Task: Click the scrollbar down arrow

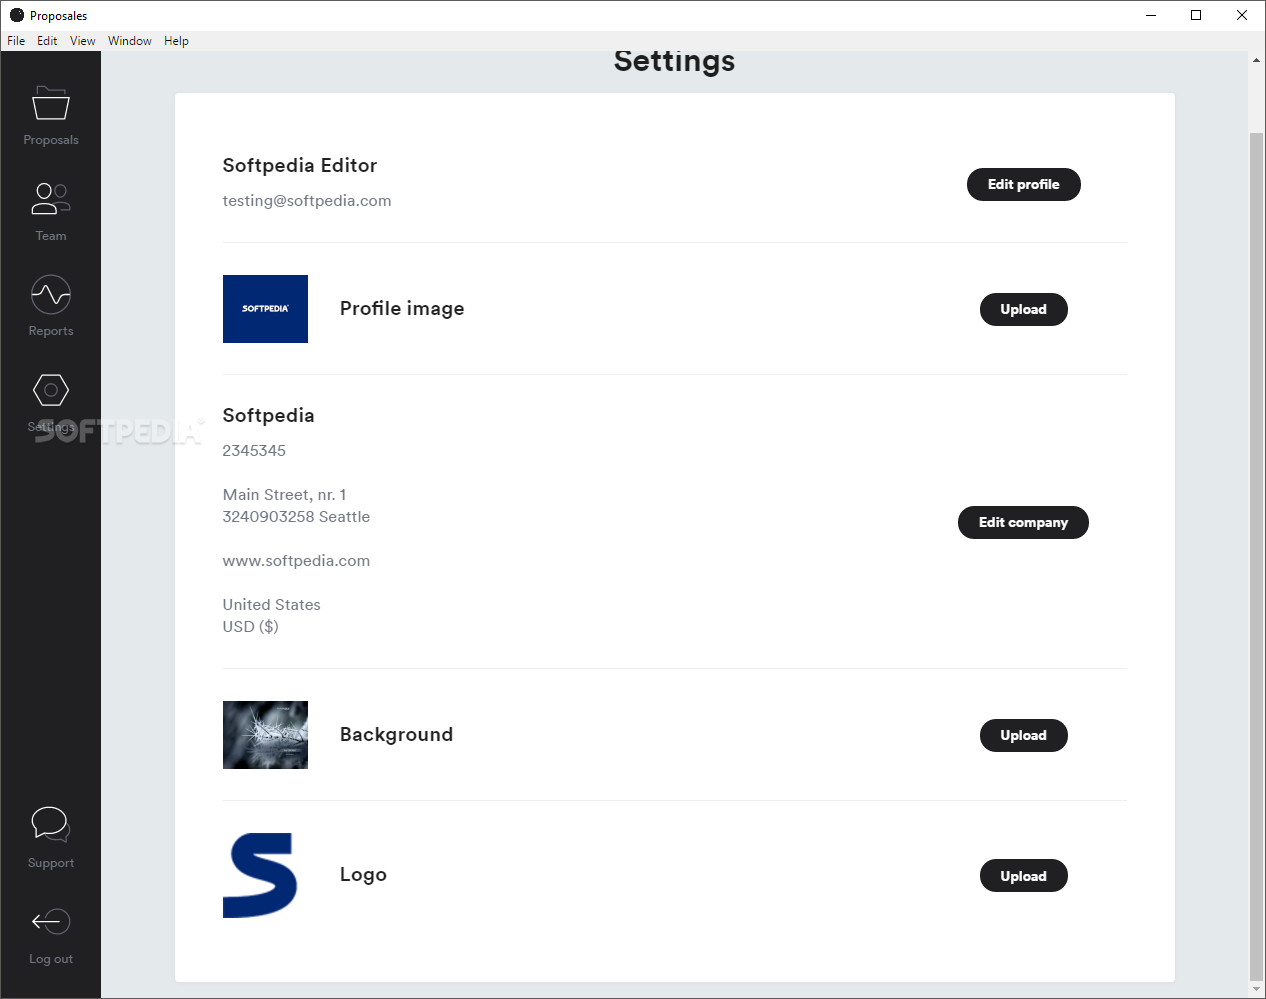Action: 1256,989
